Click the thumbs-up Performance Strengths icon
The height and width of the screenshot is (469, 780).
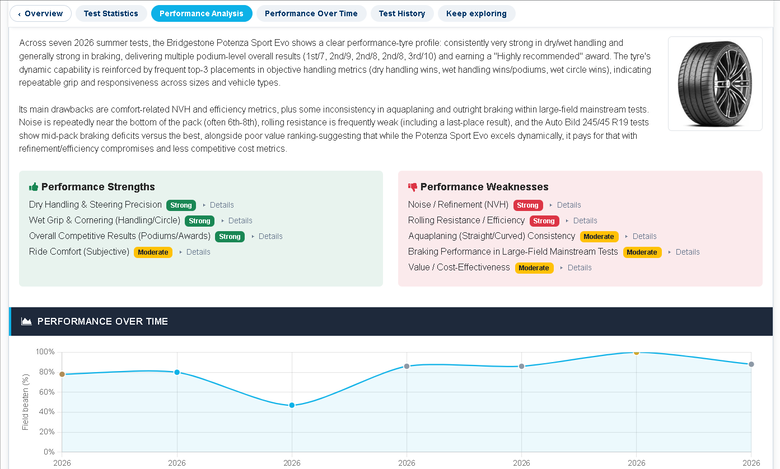click(33, 187)
